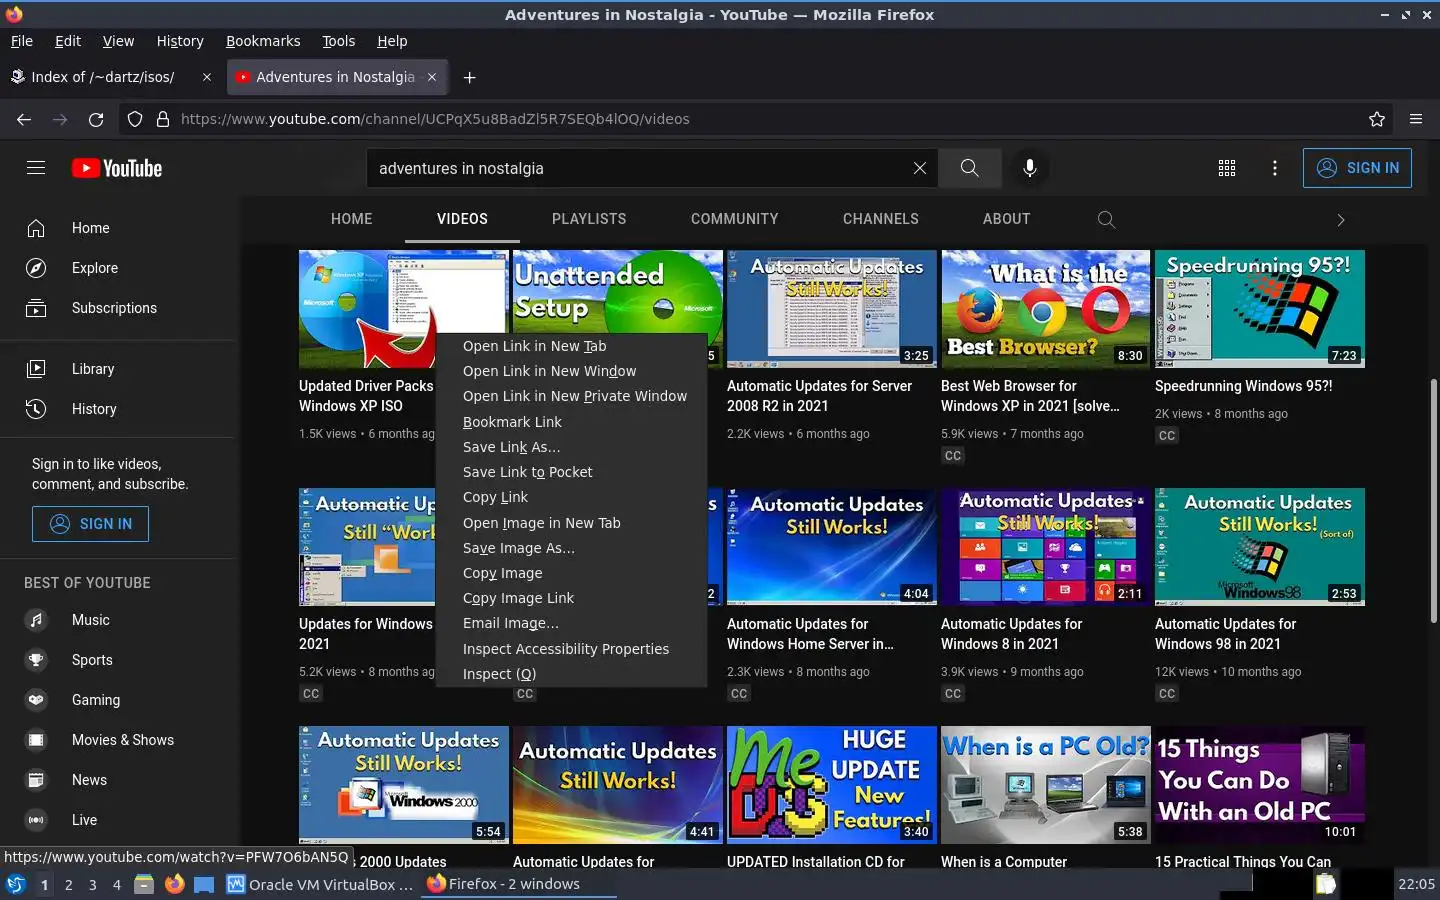Choose Open Link in New Window
This screenshot has width=1440, height=900.
[x=571, y=371]
